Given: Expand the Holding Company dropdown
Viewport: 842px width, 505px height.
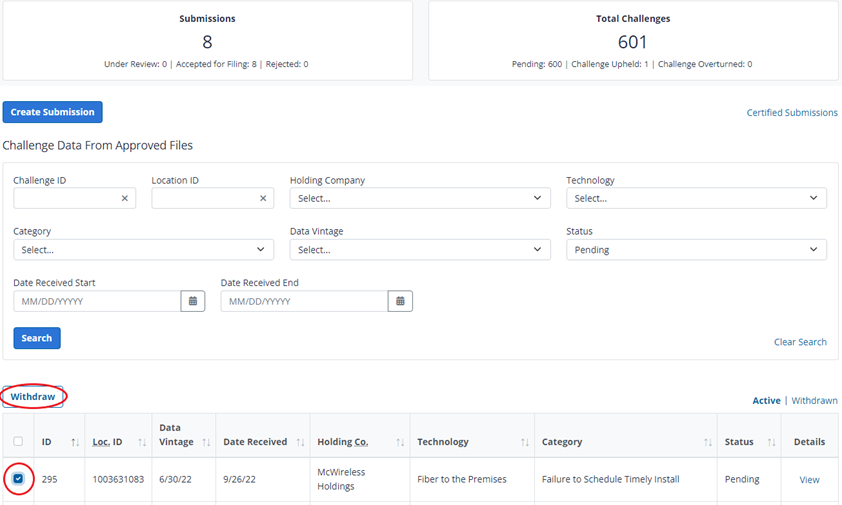Looking at the screenshot, I should (x=420, y=198).
